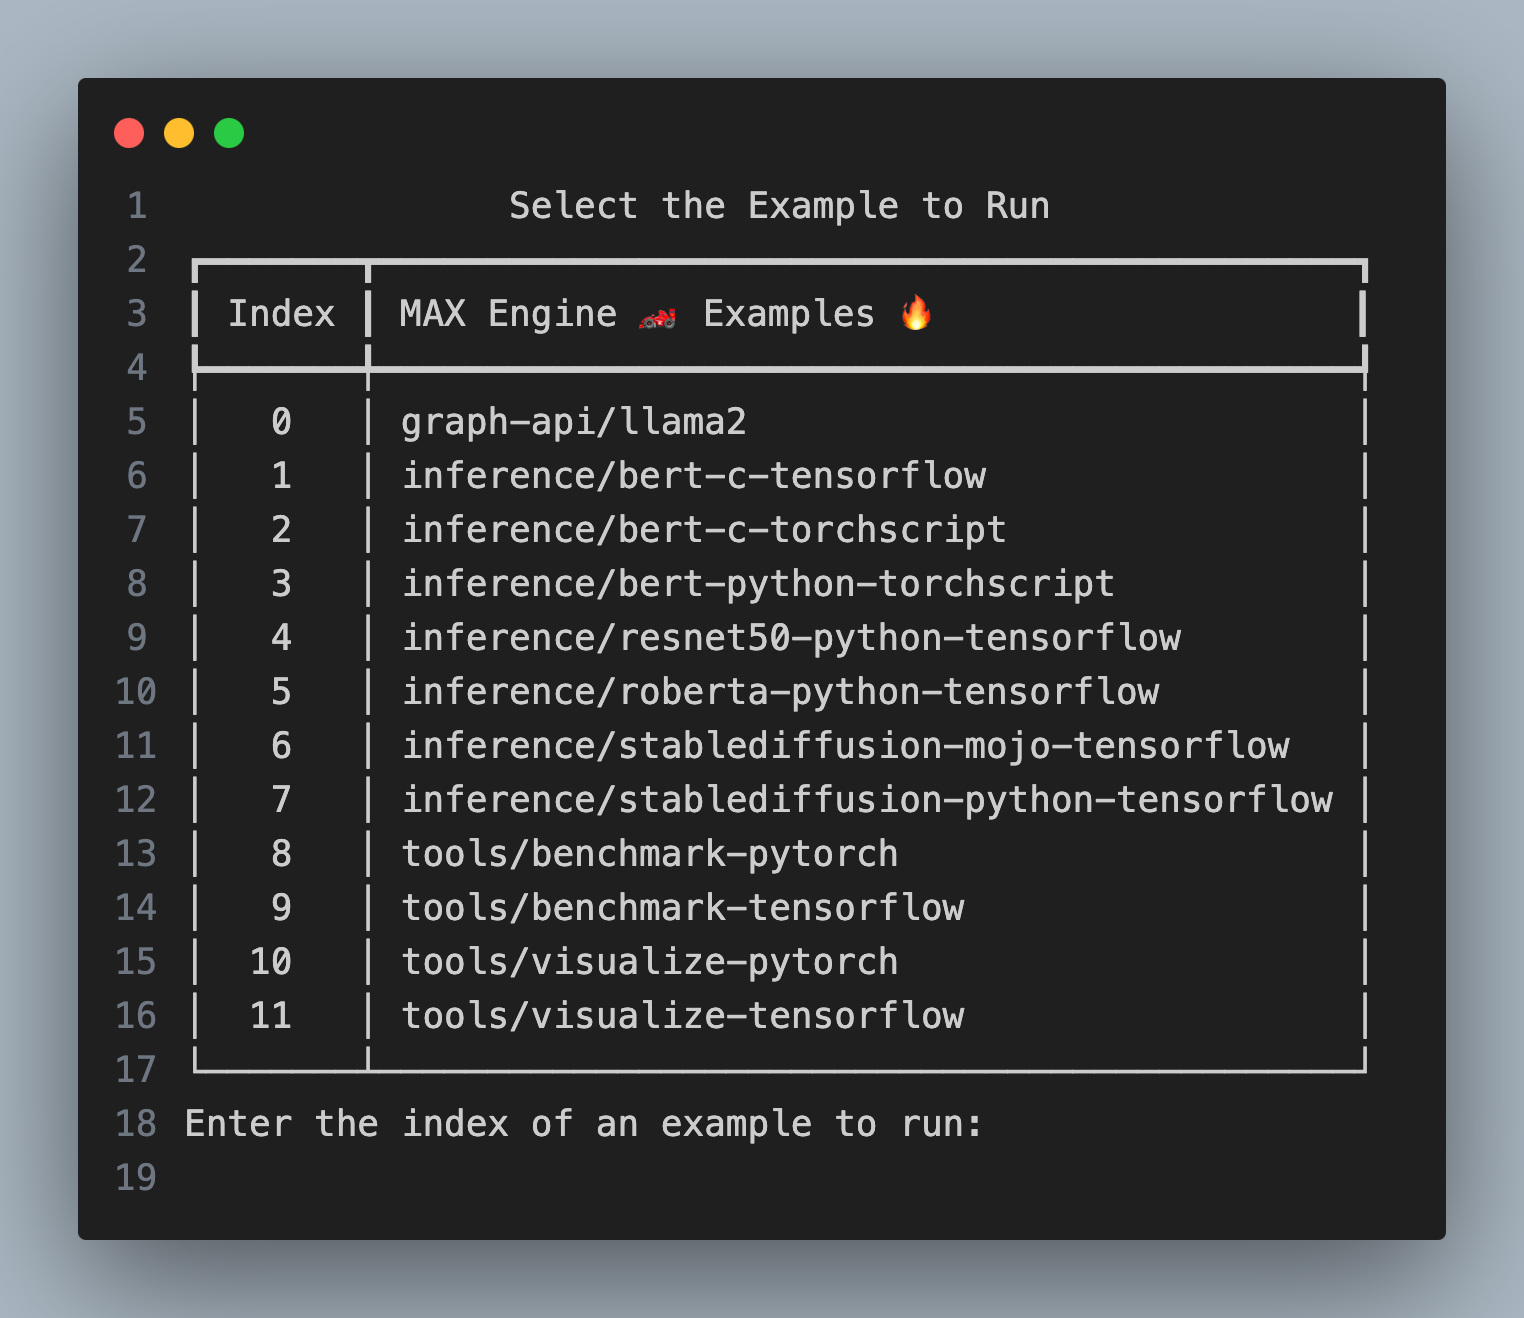
Task: Click the inference/roberta-python-tensorflow entry
Action: click(781, 691)
